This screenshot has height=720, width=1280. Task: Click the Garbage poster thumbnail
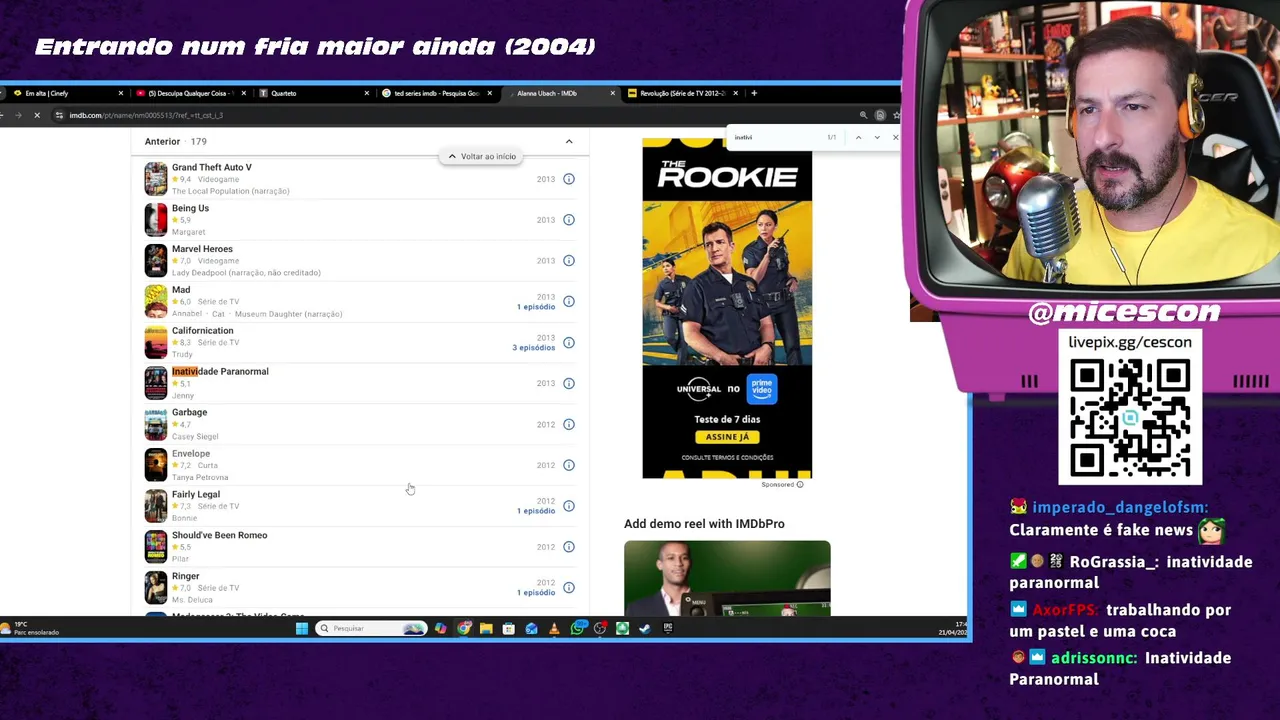tap(156, 424)
